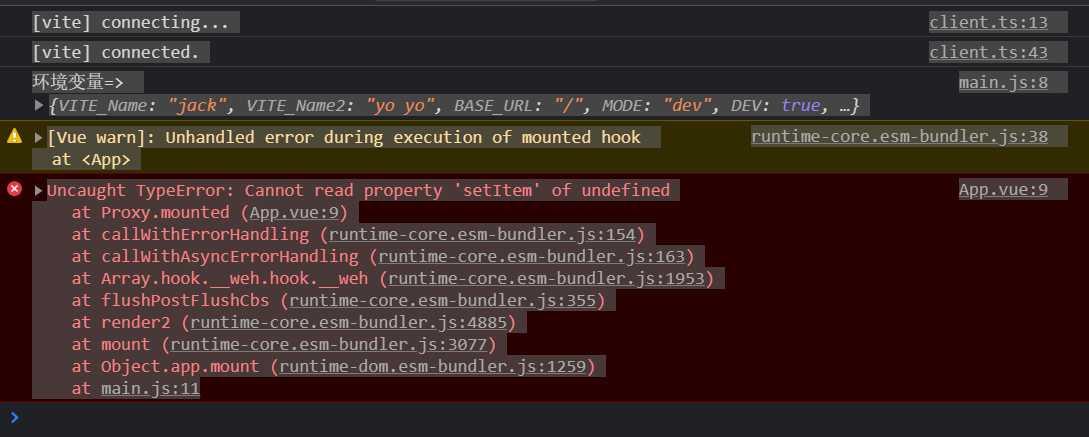Click the console prompt input line
Image resolution: width=1089 pixels, height=437 pixels.
pos(540,418)
